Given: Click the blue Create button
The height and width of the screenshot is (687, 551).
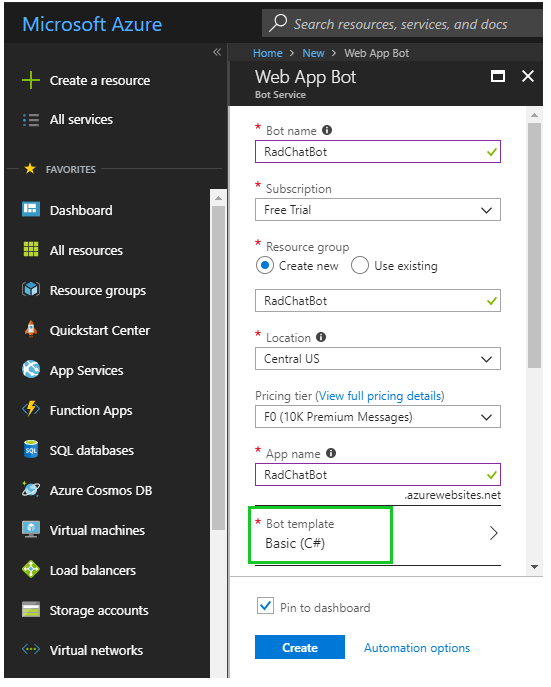Looking at the screenshot, I should coord(300,647).
